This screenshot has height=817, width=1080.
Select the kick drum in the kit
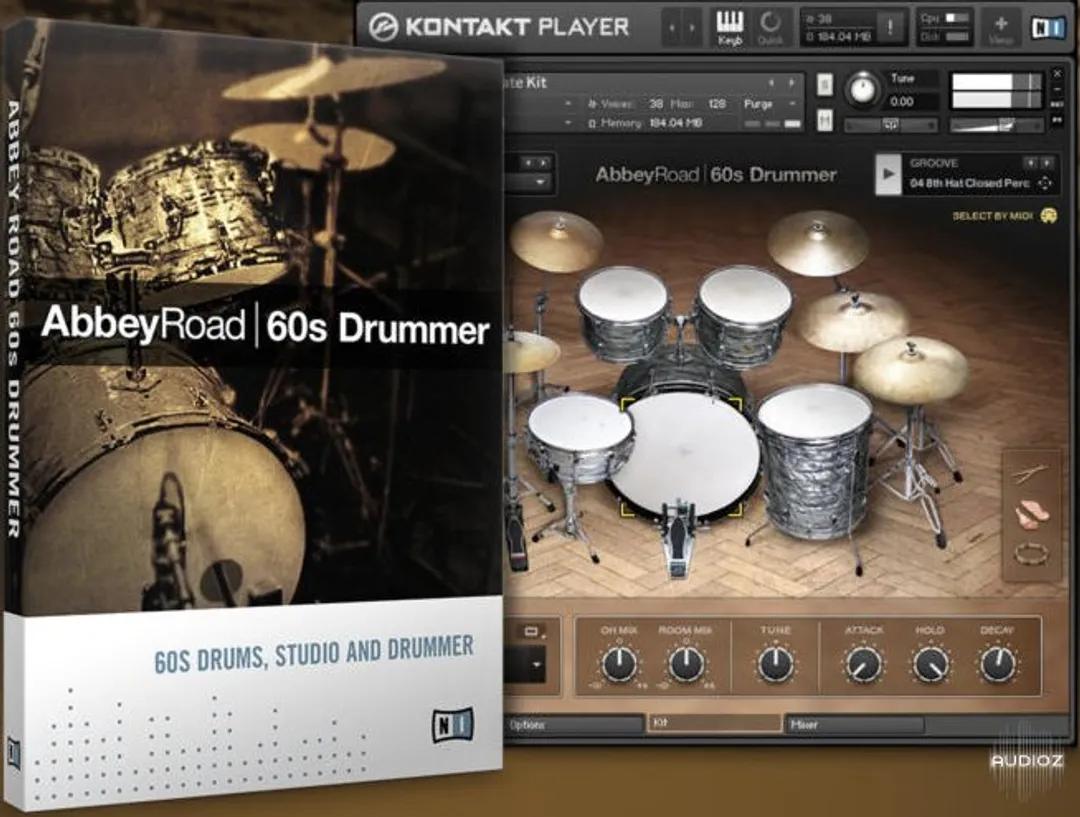pos(684,455)
